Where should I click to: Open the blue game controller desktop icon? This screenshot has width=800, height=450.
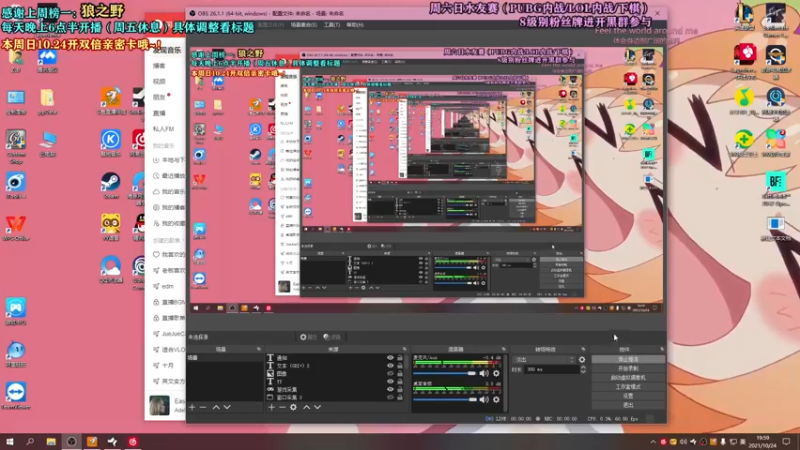16,311
